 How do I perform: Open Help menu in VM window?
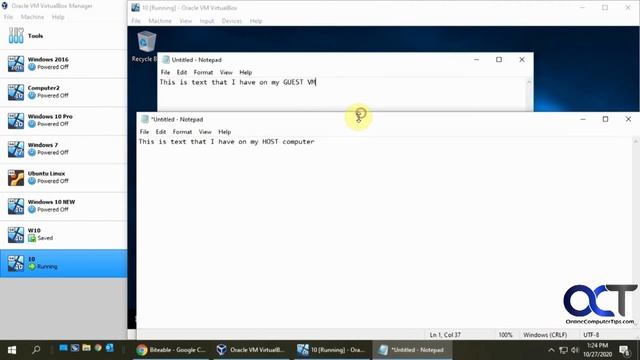(x=256, y=21)
